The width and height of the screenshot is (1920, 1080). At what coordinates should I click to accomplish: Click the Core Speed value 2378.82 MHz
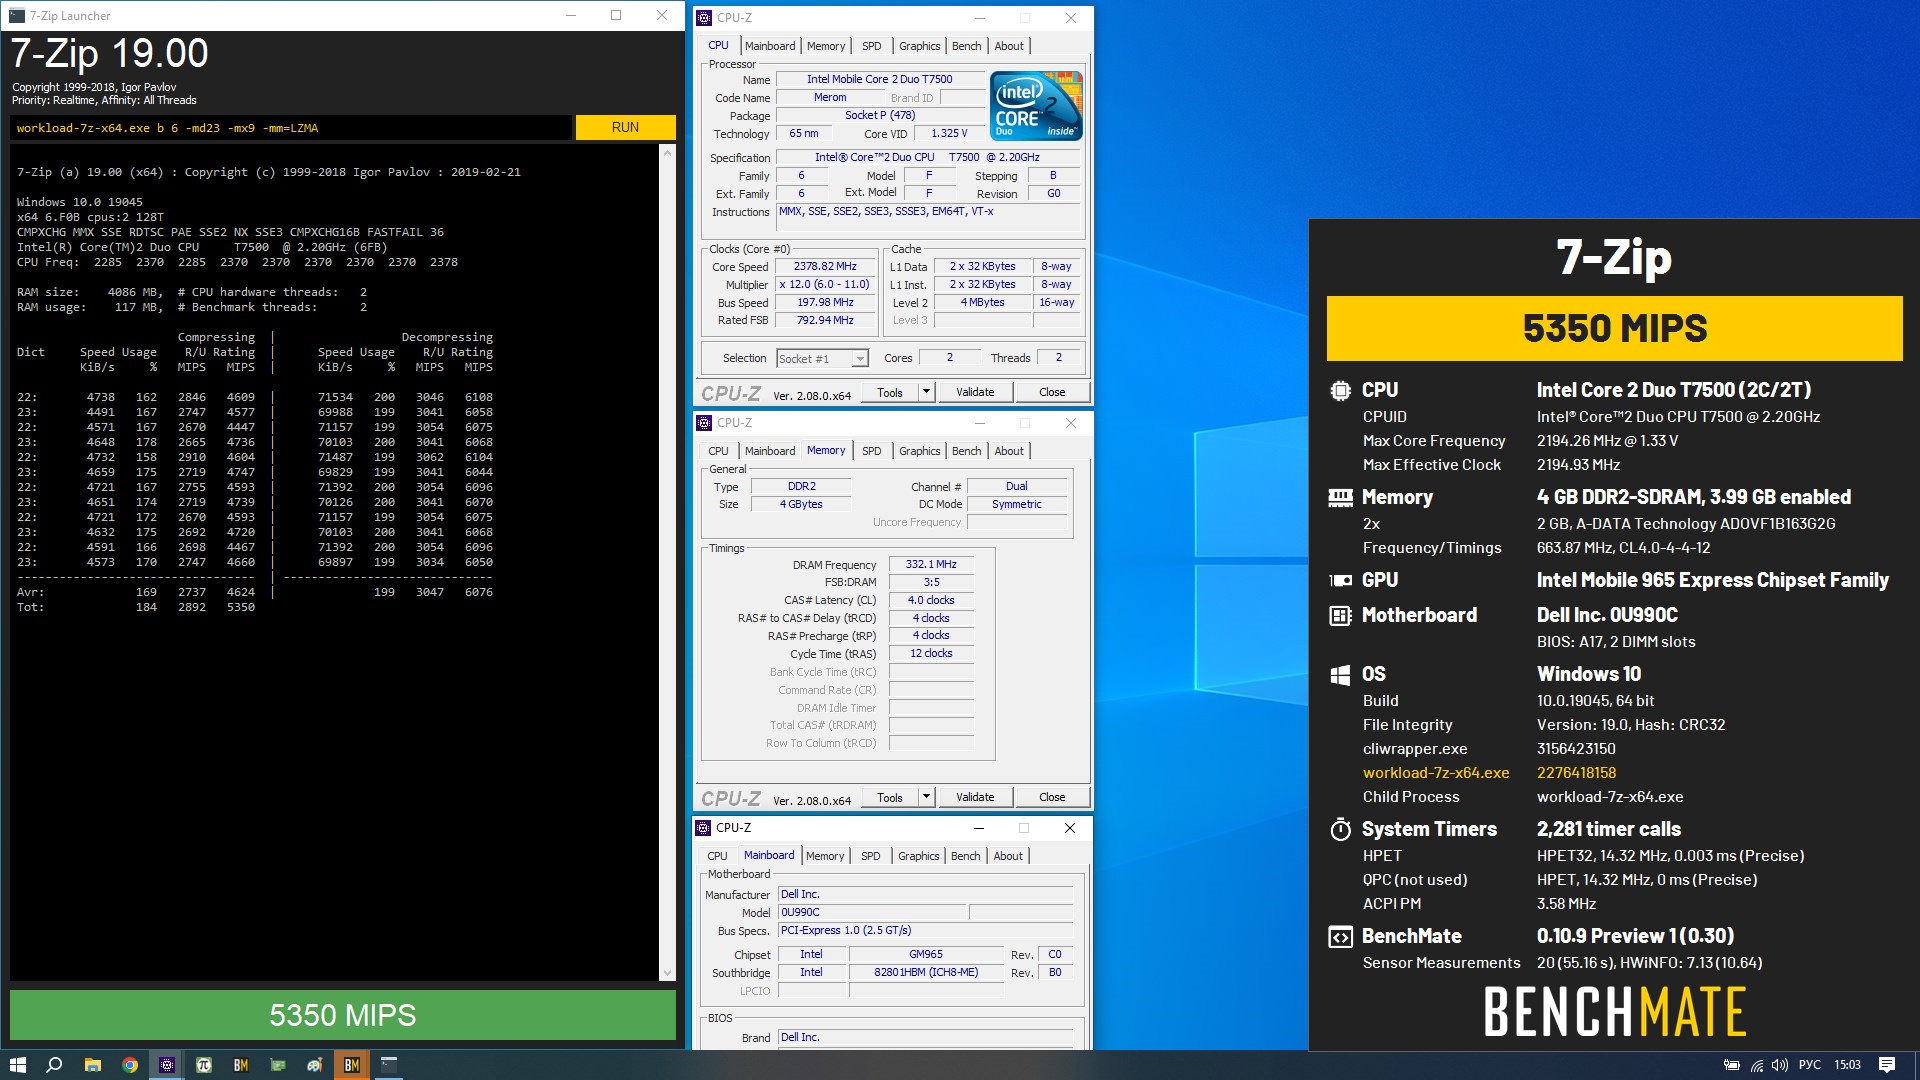click(x=825, y=267)
